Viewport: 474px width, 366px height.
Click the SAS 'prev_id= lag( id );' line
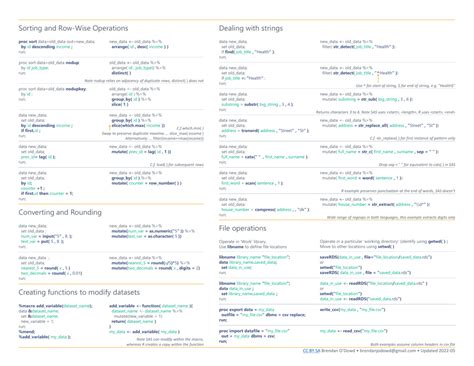click(x=38, y=157)
